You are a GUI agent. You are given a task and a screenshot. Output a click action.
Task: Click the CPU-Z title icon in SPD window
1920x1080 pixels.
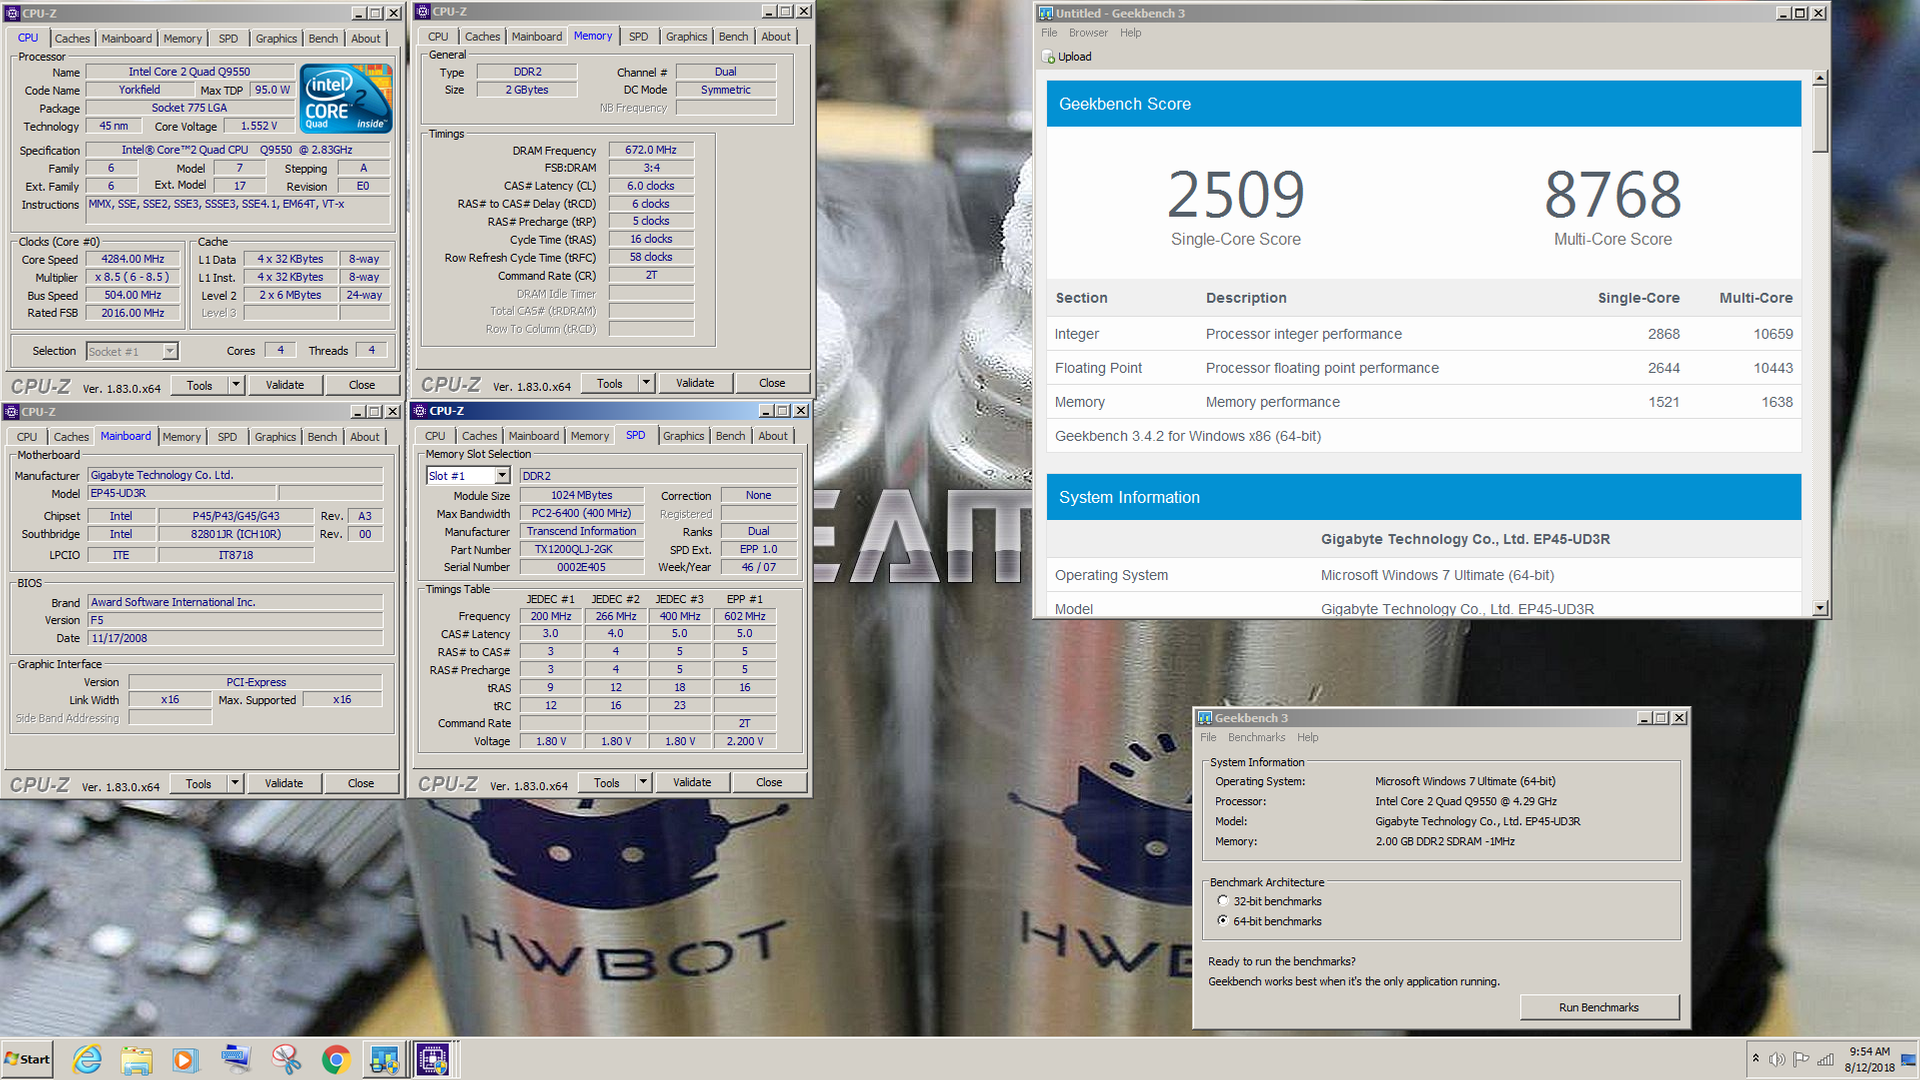click(420, 411)
